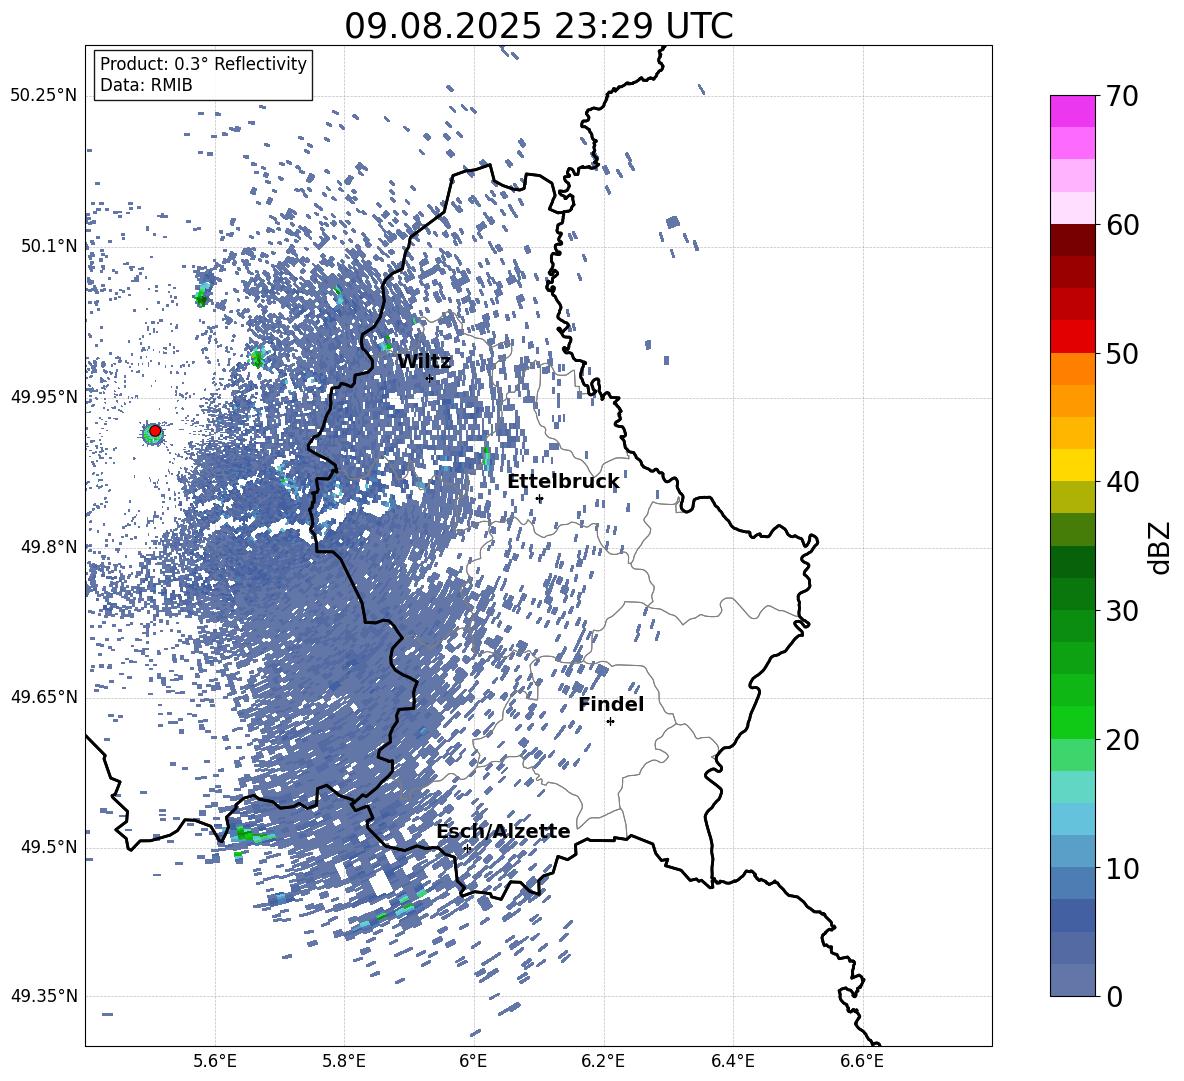Click the yellow colorbar segment above 40
The width and height of the screenshot is (1184, 1081).
1072,465
